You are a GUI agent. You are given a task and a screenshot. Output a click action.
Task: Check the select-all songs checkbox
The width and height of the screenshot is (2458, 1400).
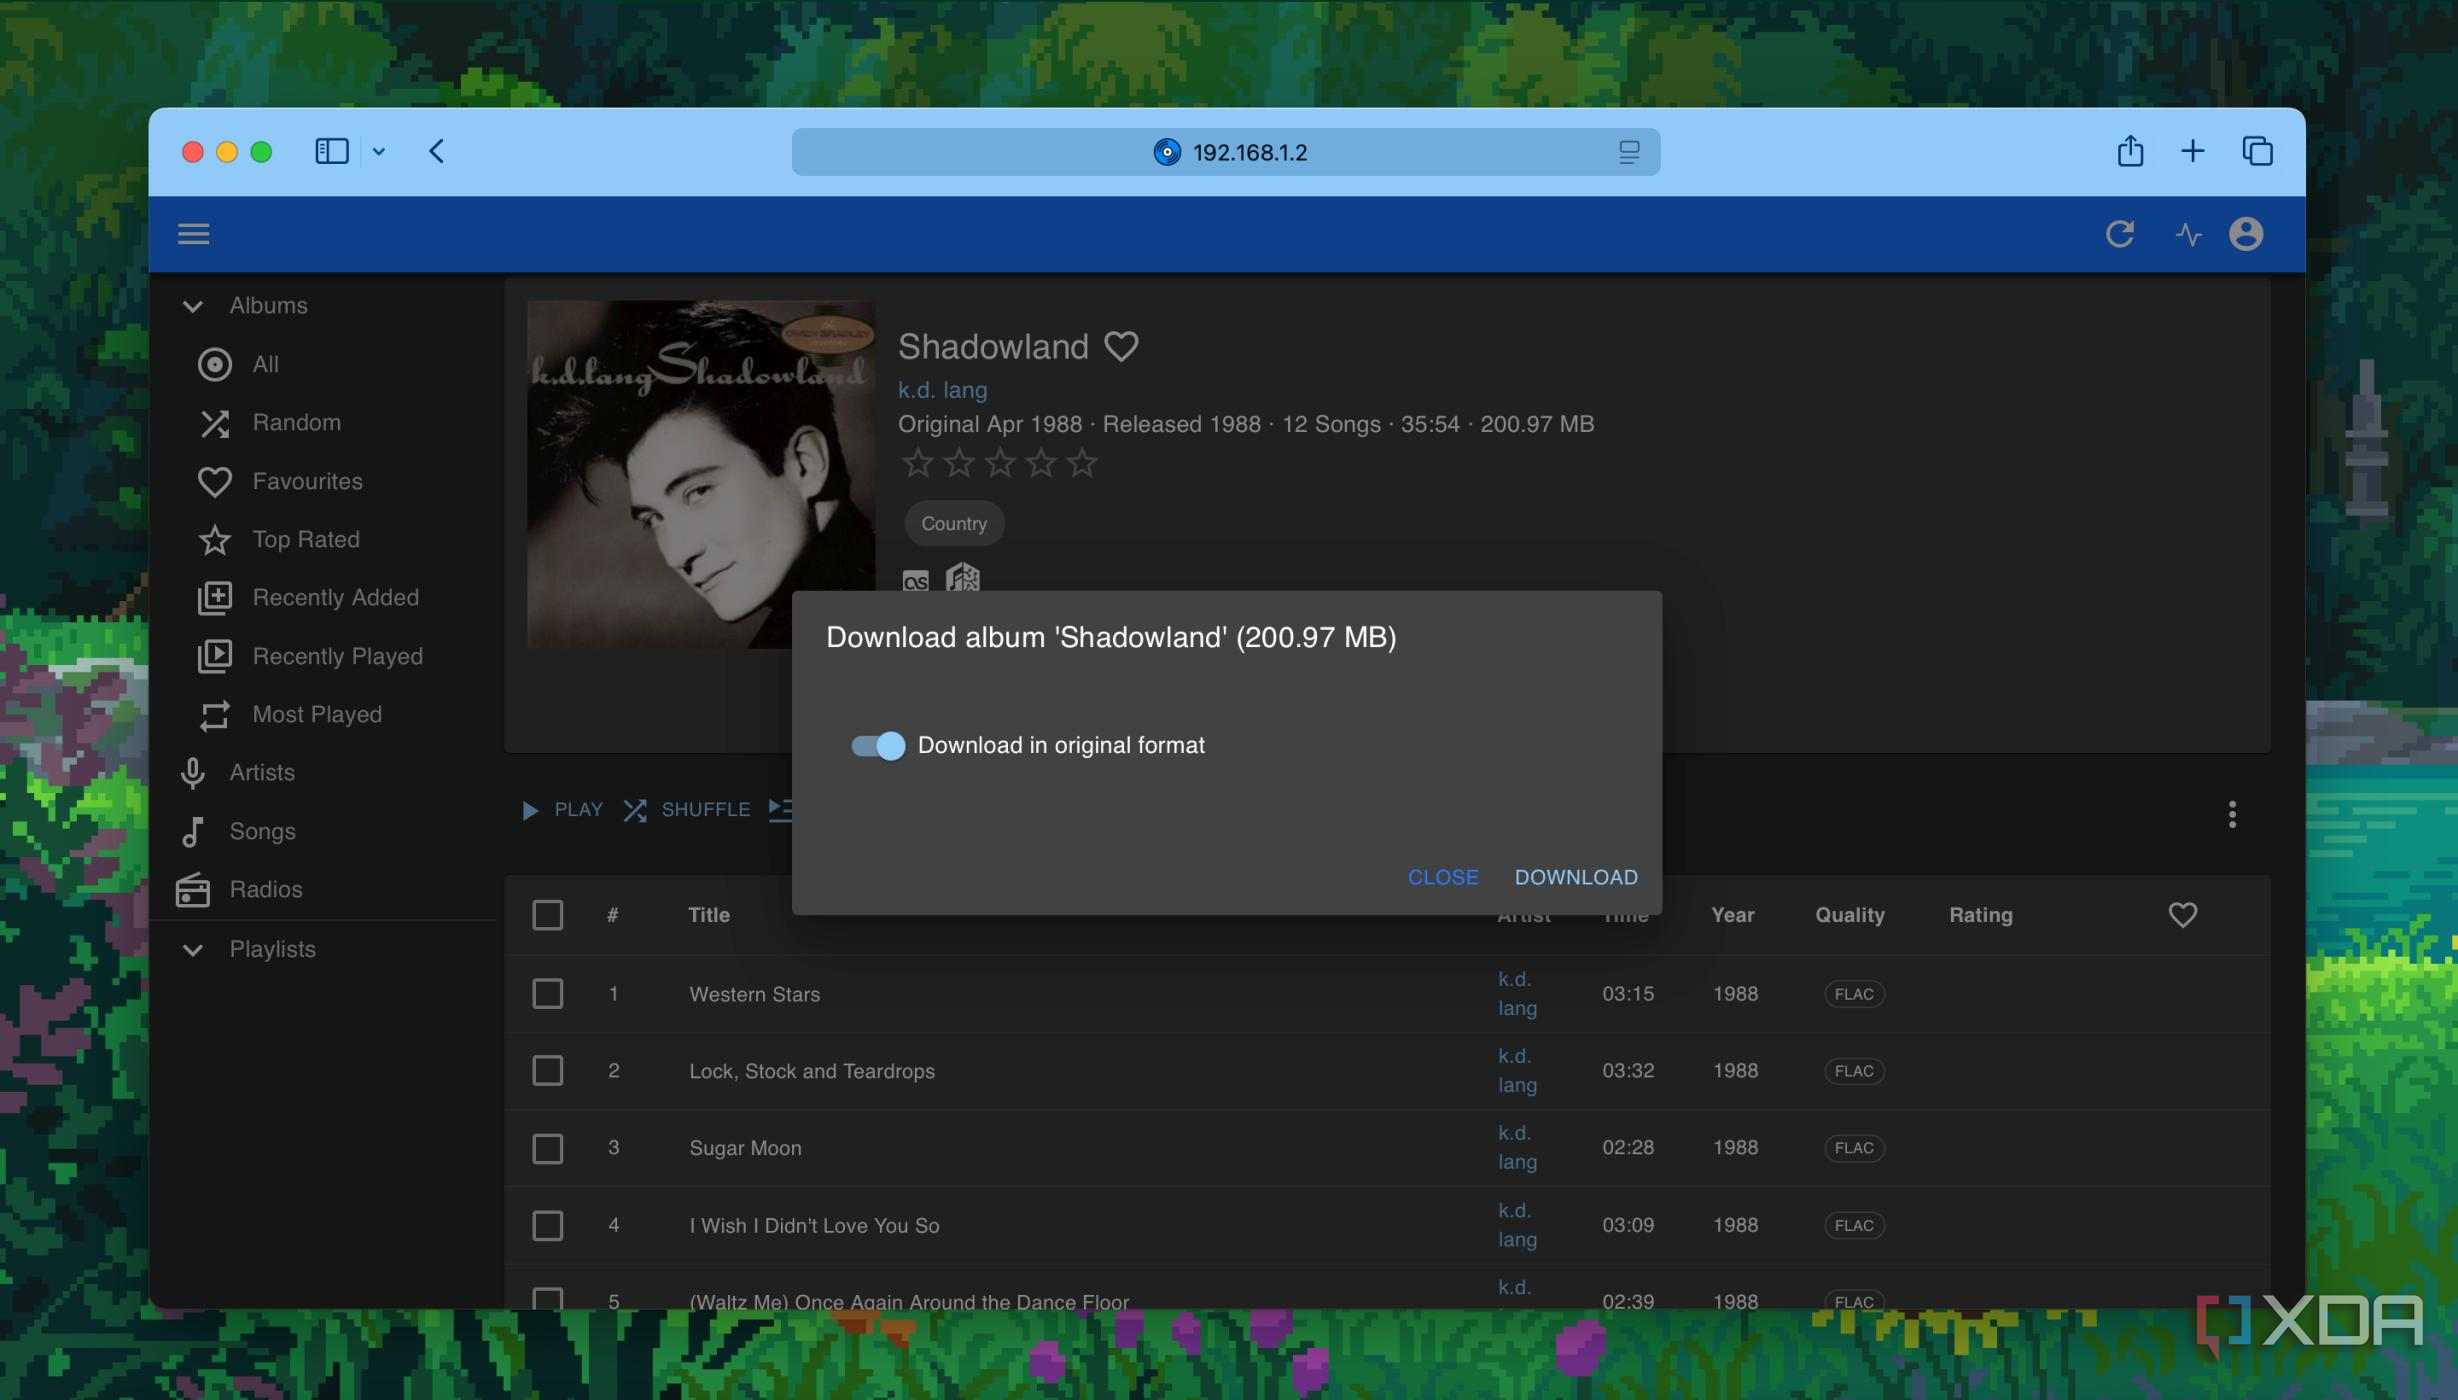547,915
